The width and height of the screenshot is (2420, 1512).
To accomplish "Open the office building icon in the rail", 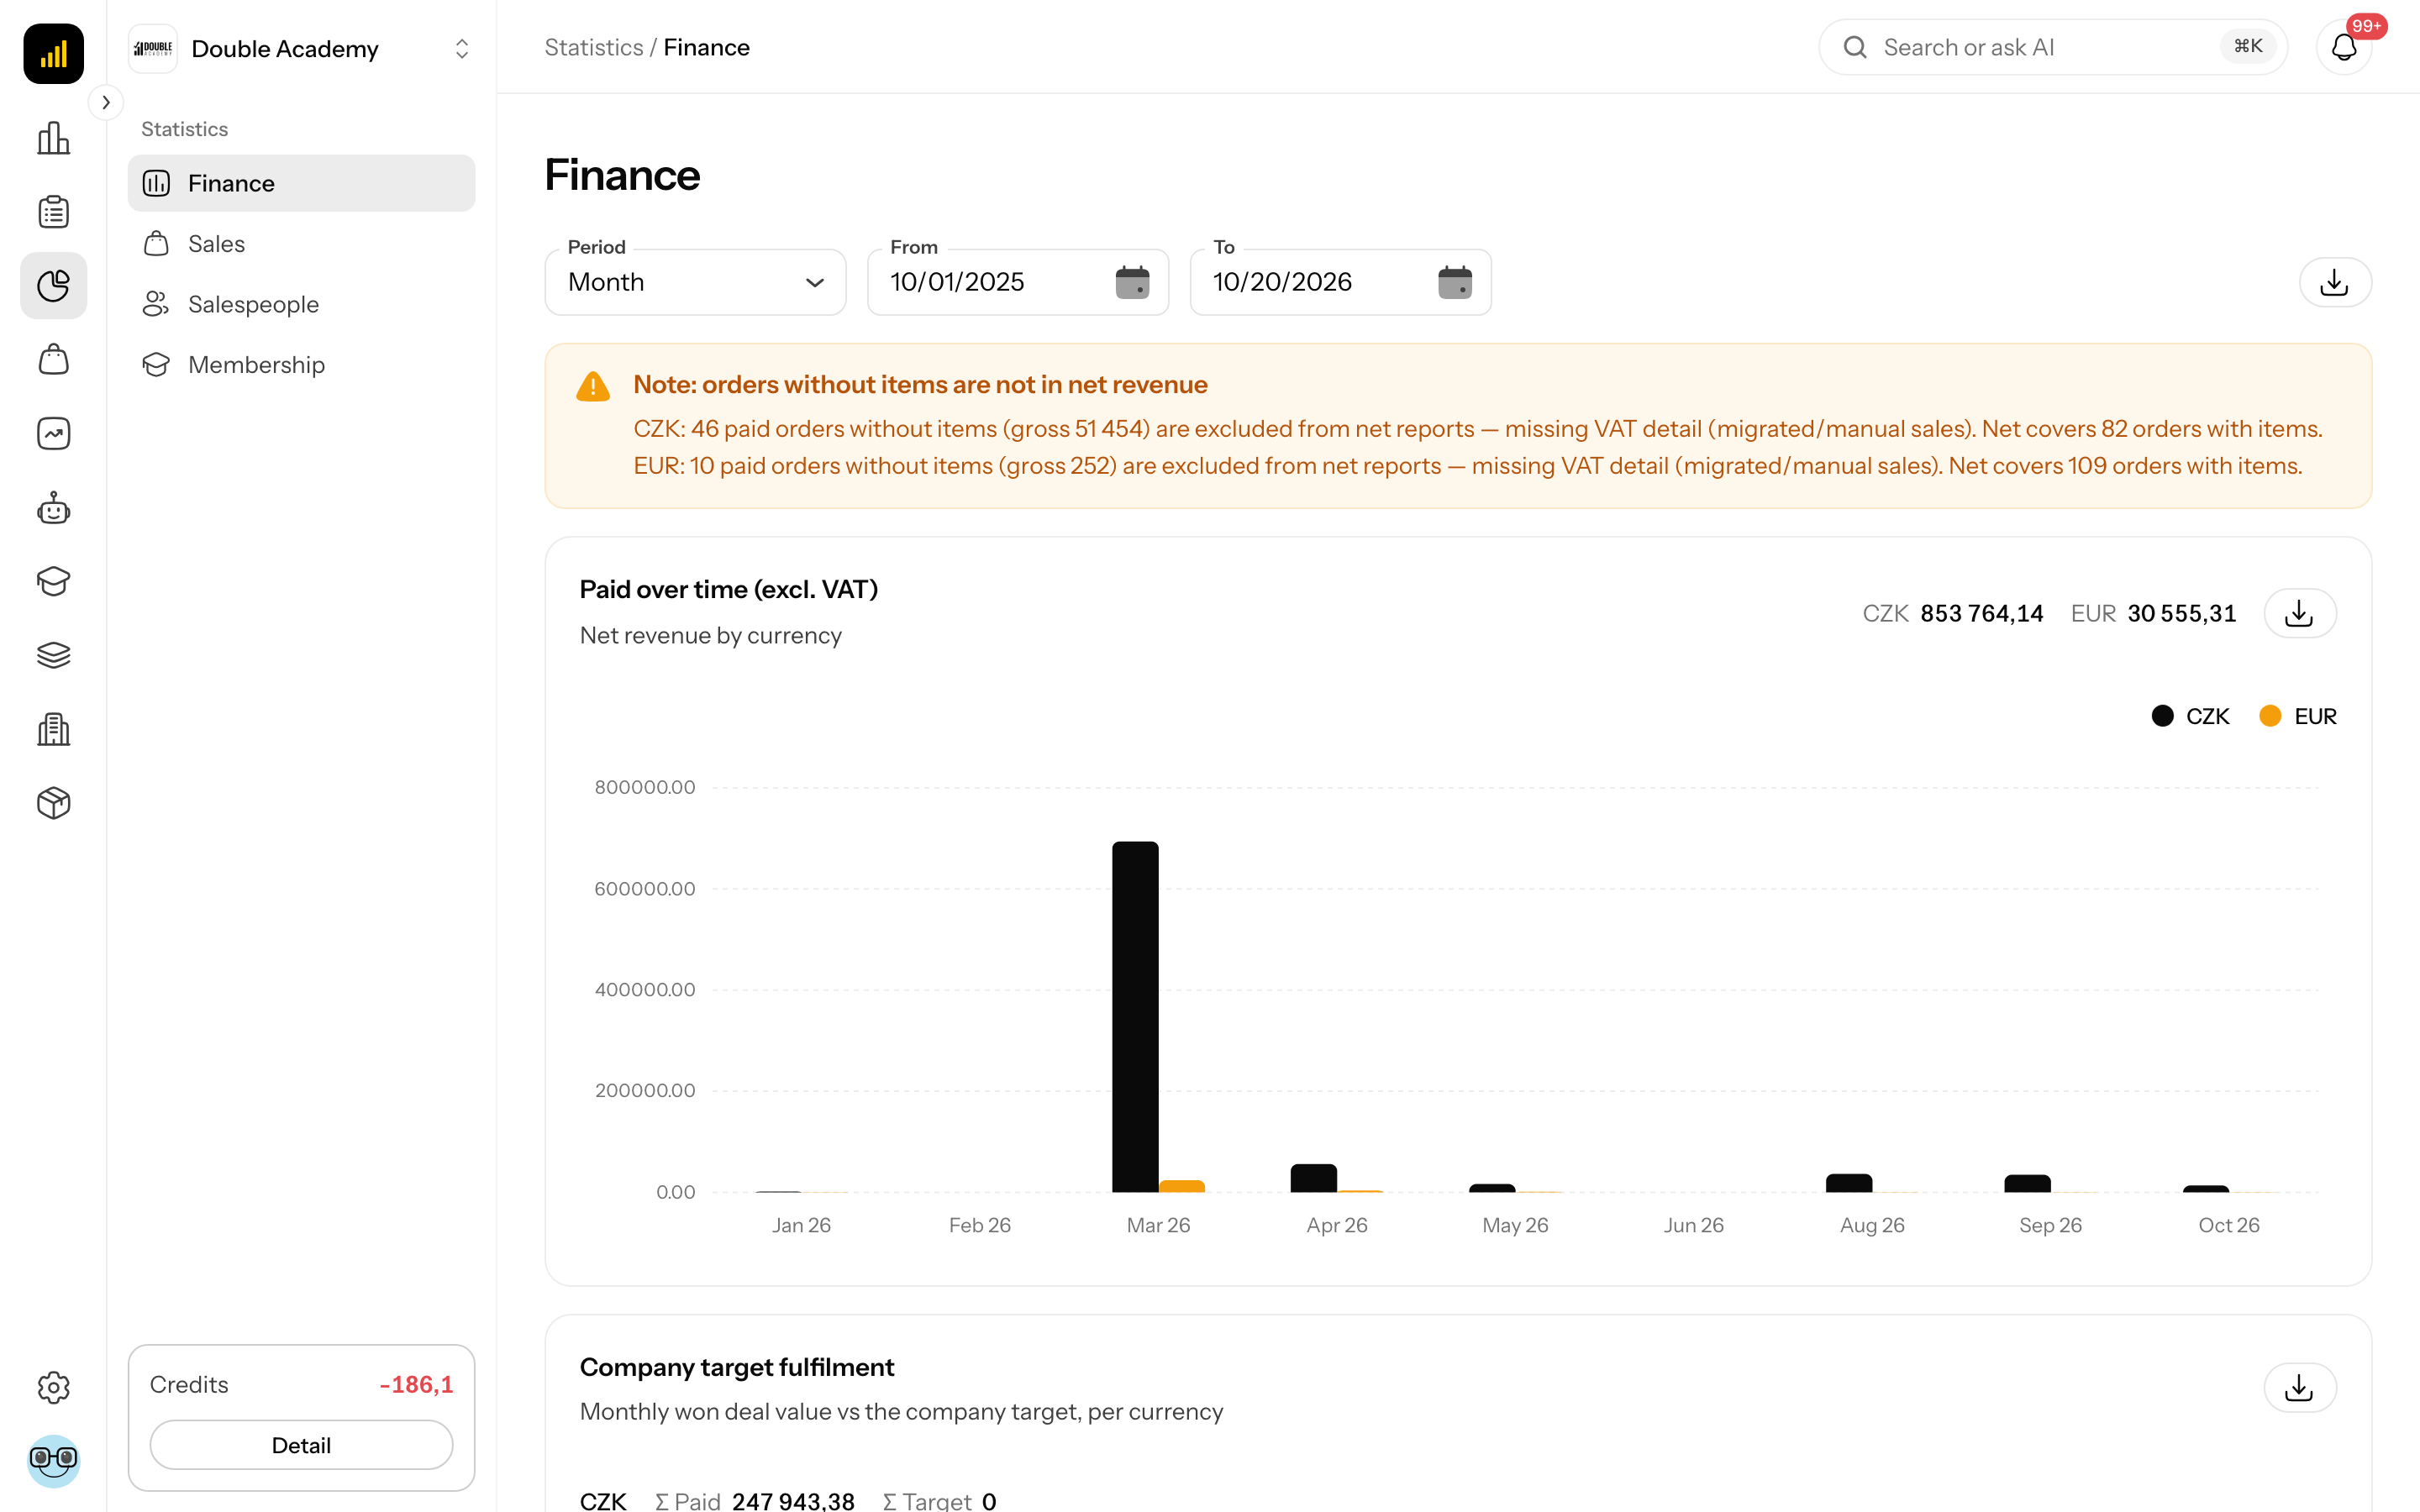I will (53, 729).
